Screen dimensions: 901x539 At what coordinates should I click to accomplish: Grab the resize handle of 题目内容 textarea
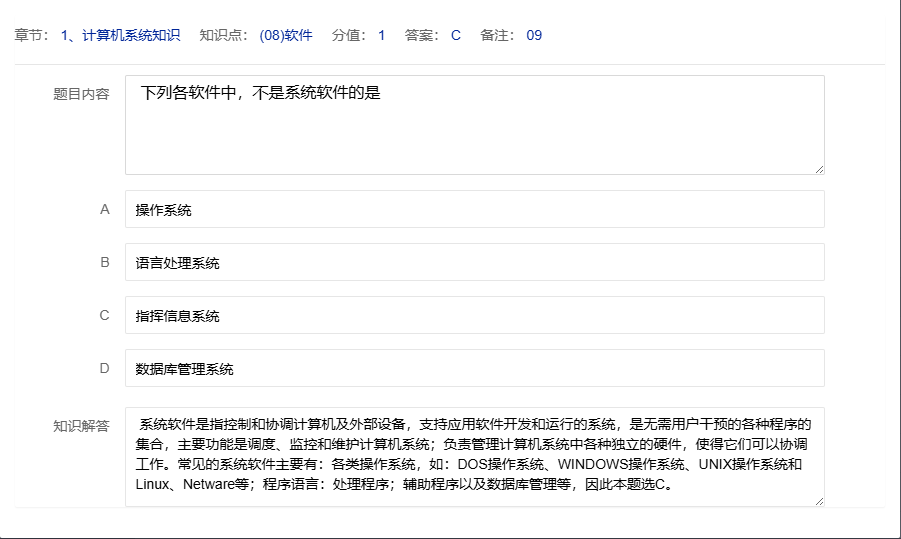819,169
